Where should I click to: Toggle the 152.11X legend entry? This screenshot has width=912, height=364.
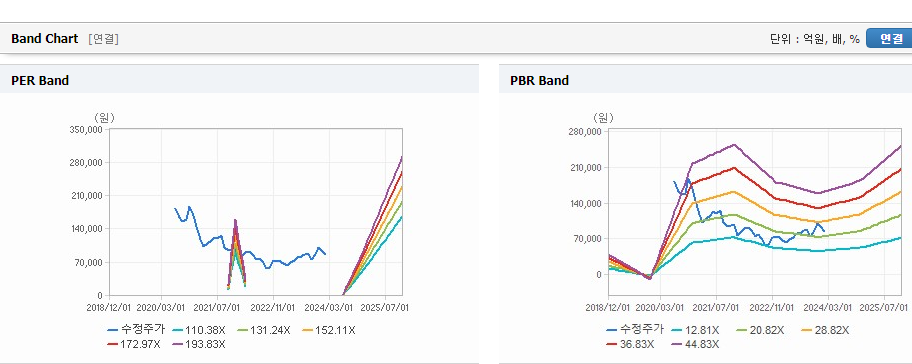(329, 330)
